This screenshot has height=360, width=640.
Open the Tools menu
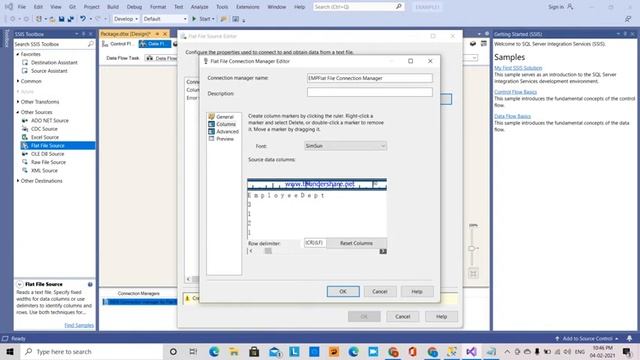222,7
